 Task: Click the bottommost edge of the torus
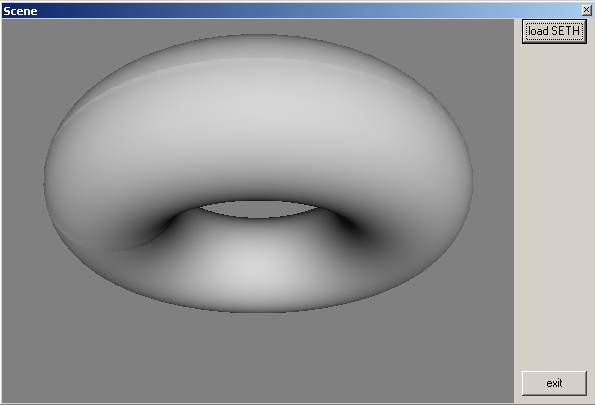[x=258, y=310]
